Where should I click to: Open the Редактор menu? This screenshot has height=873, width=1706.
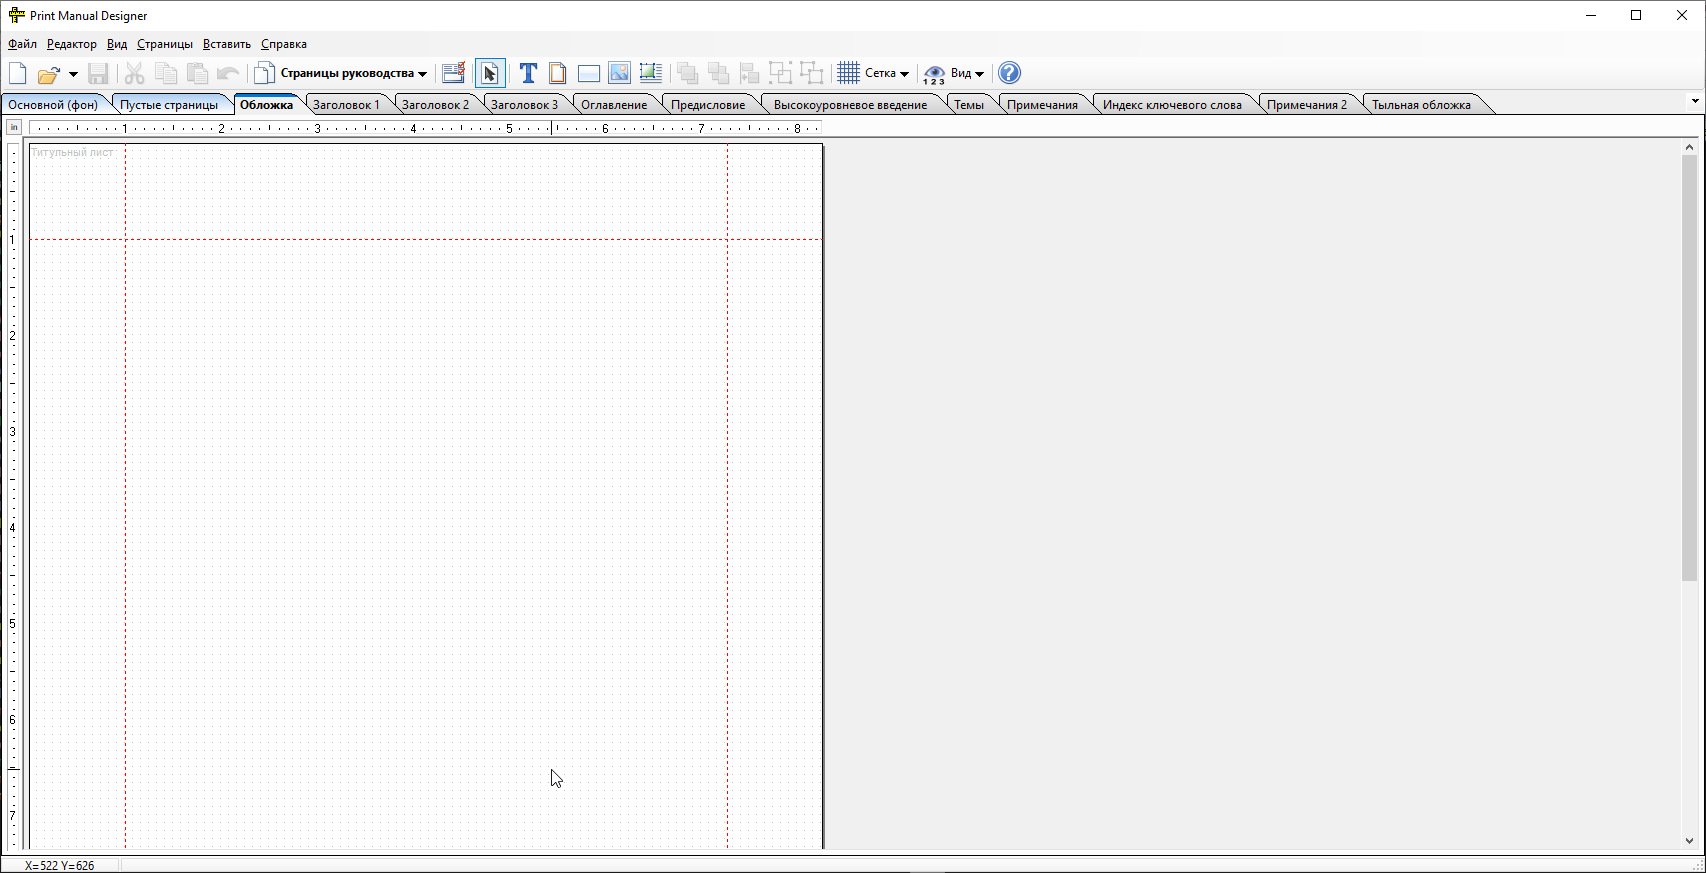point(72,44)
